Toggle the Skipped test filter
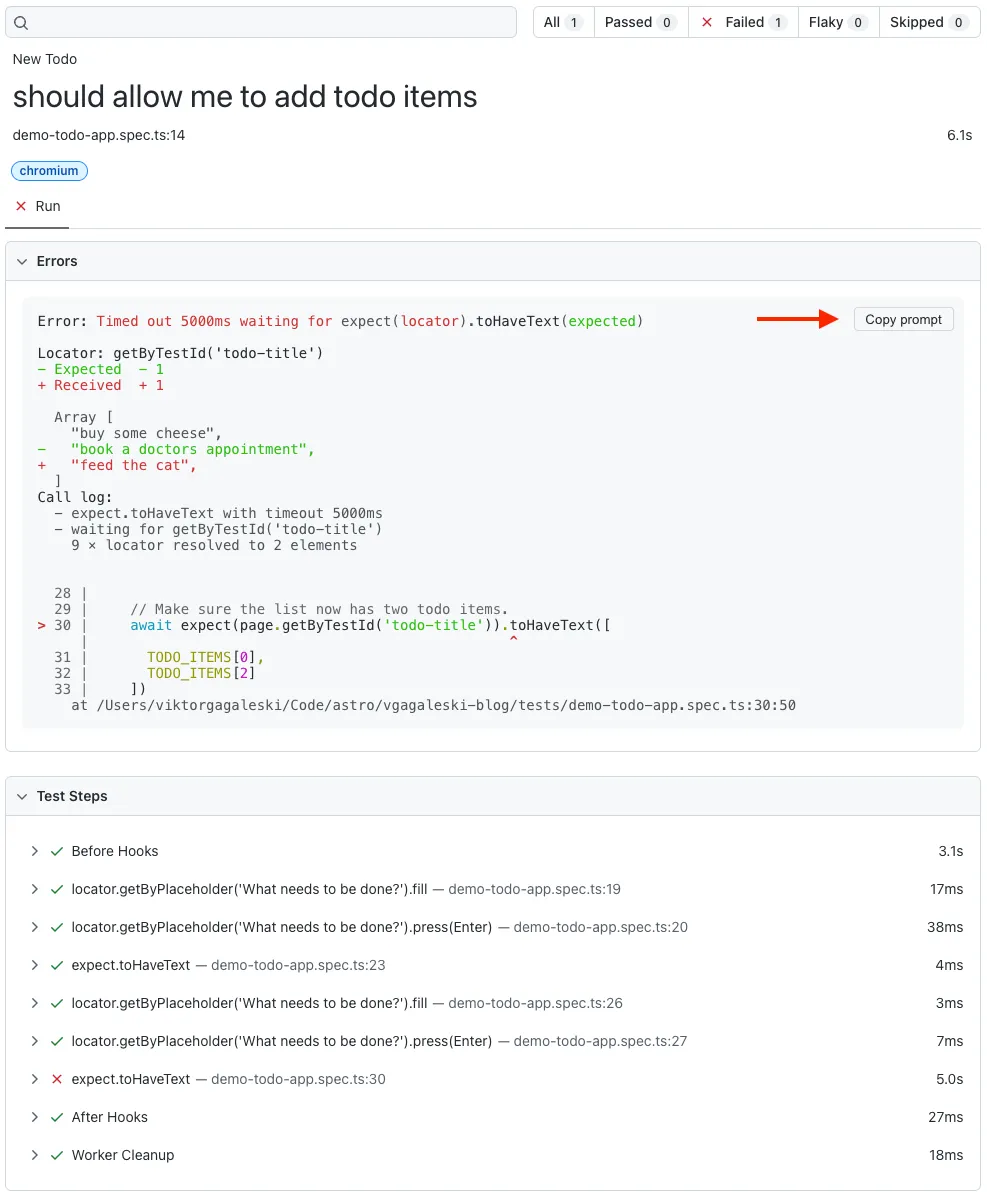 929,22
